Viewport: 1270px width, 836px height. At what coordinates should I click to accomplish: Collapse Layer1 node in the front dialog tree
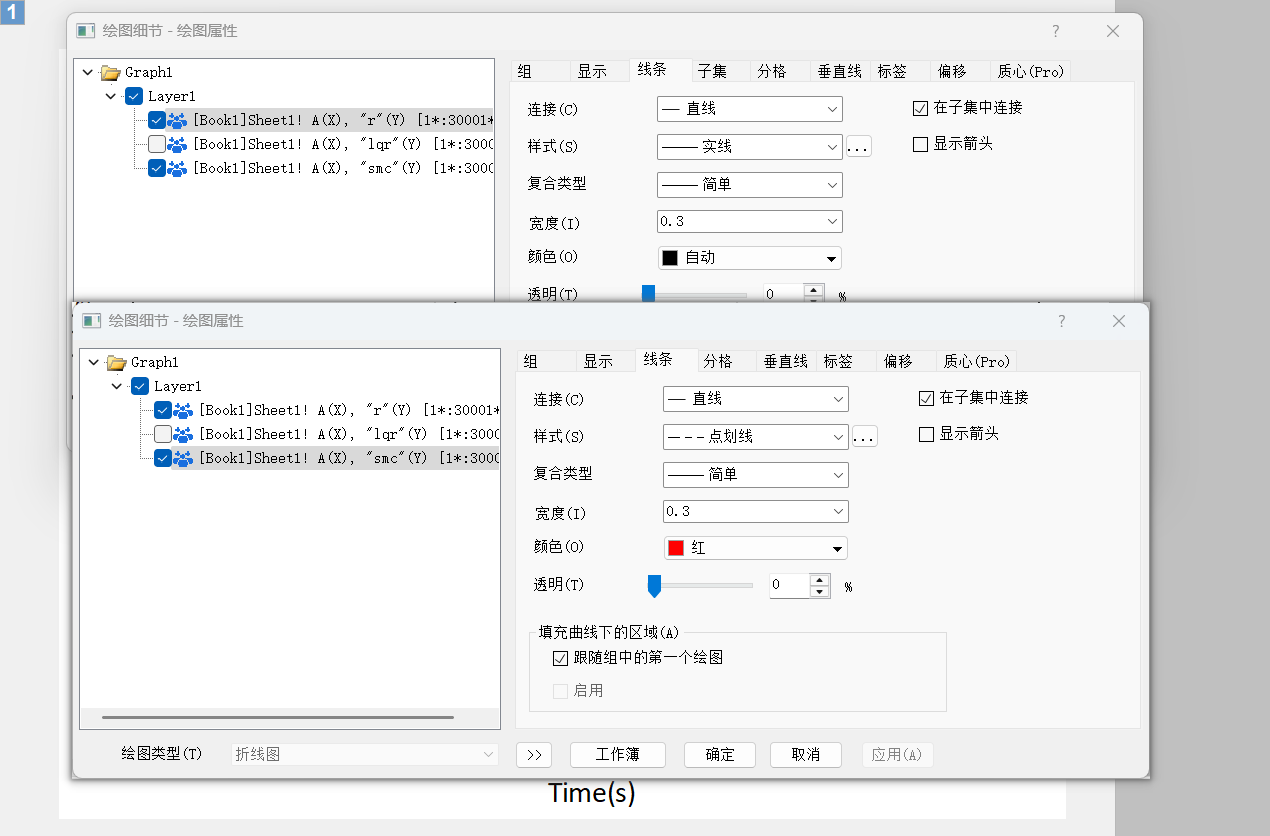point(117,386)
